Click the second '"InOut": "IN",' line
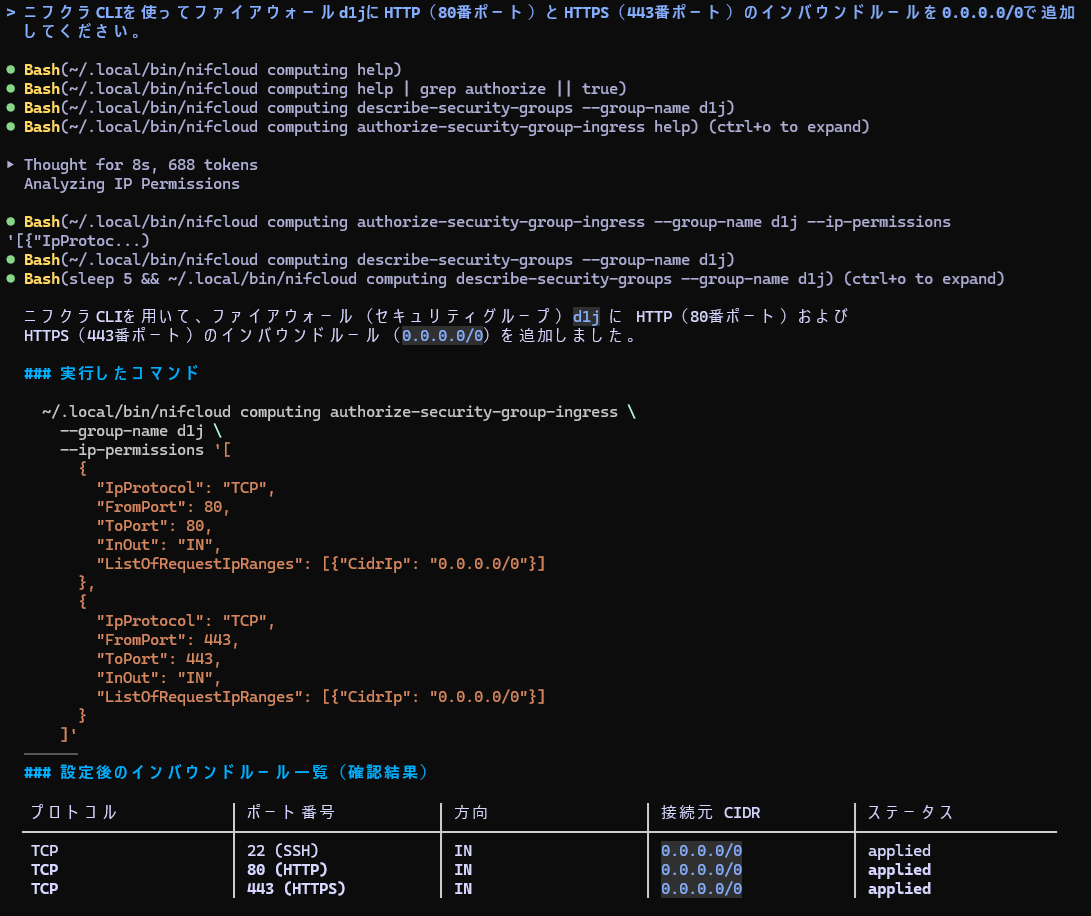This screenshot has height=916, width=1091. pos(159,677)
